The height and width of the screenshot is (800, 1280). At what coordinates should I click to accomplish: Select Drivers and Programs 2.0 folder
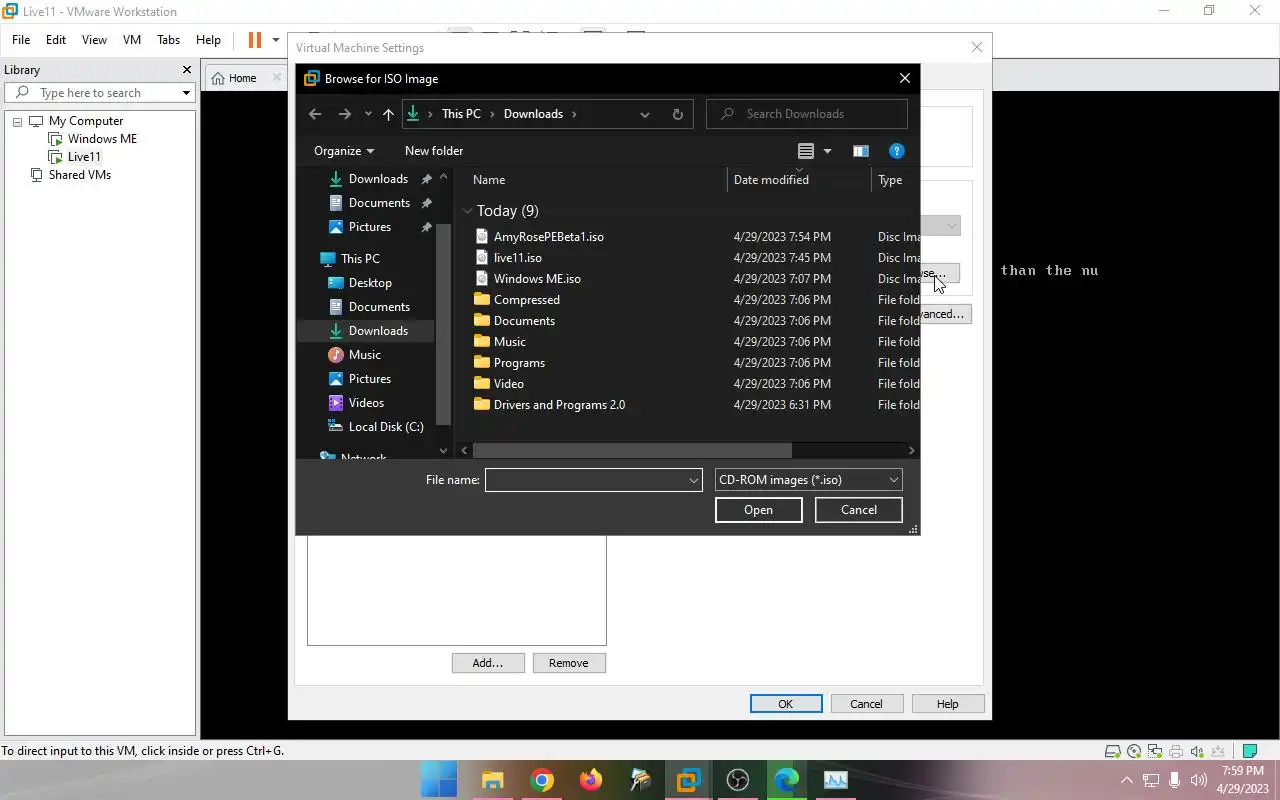tap(558, 405)
